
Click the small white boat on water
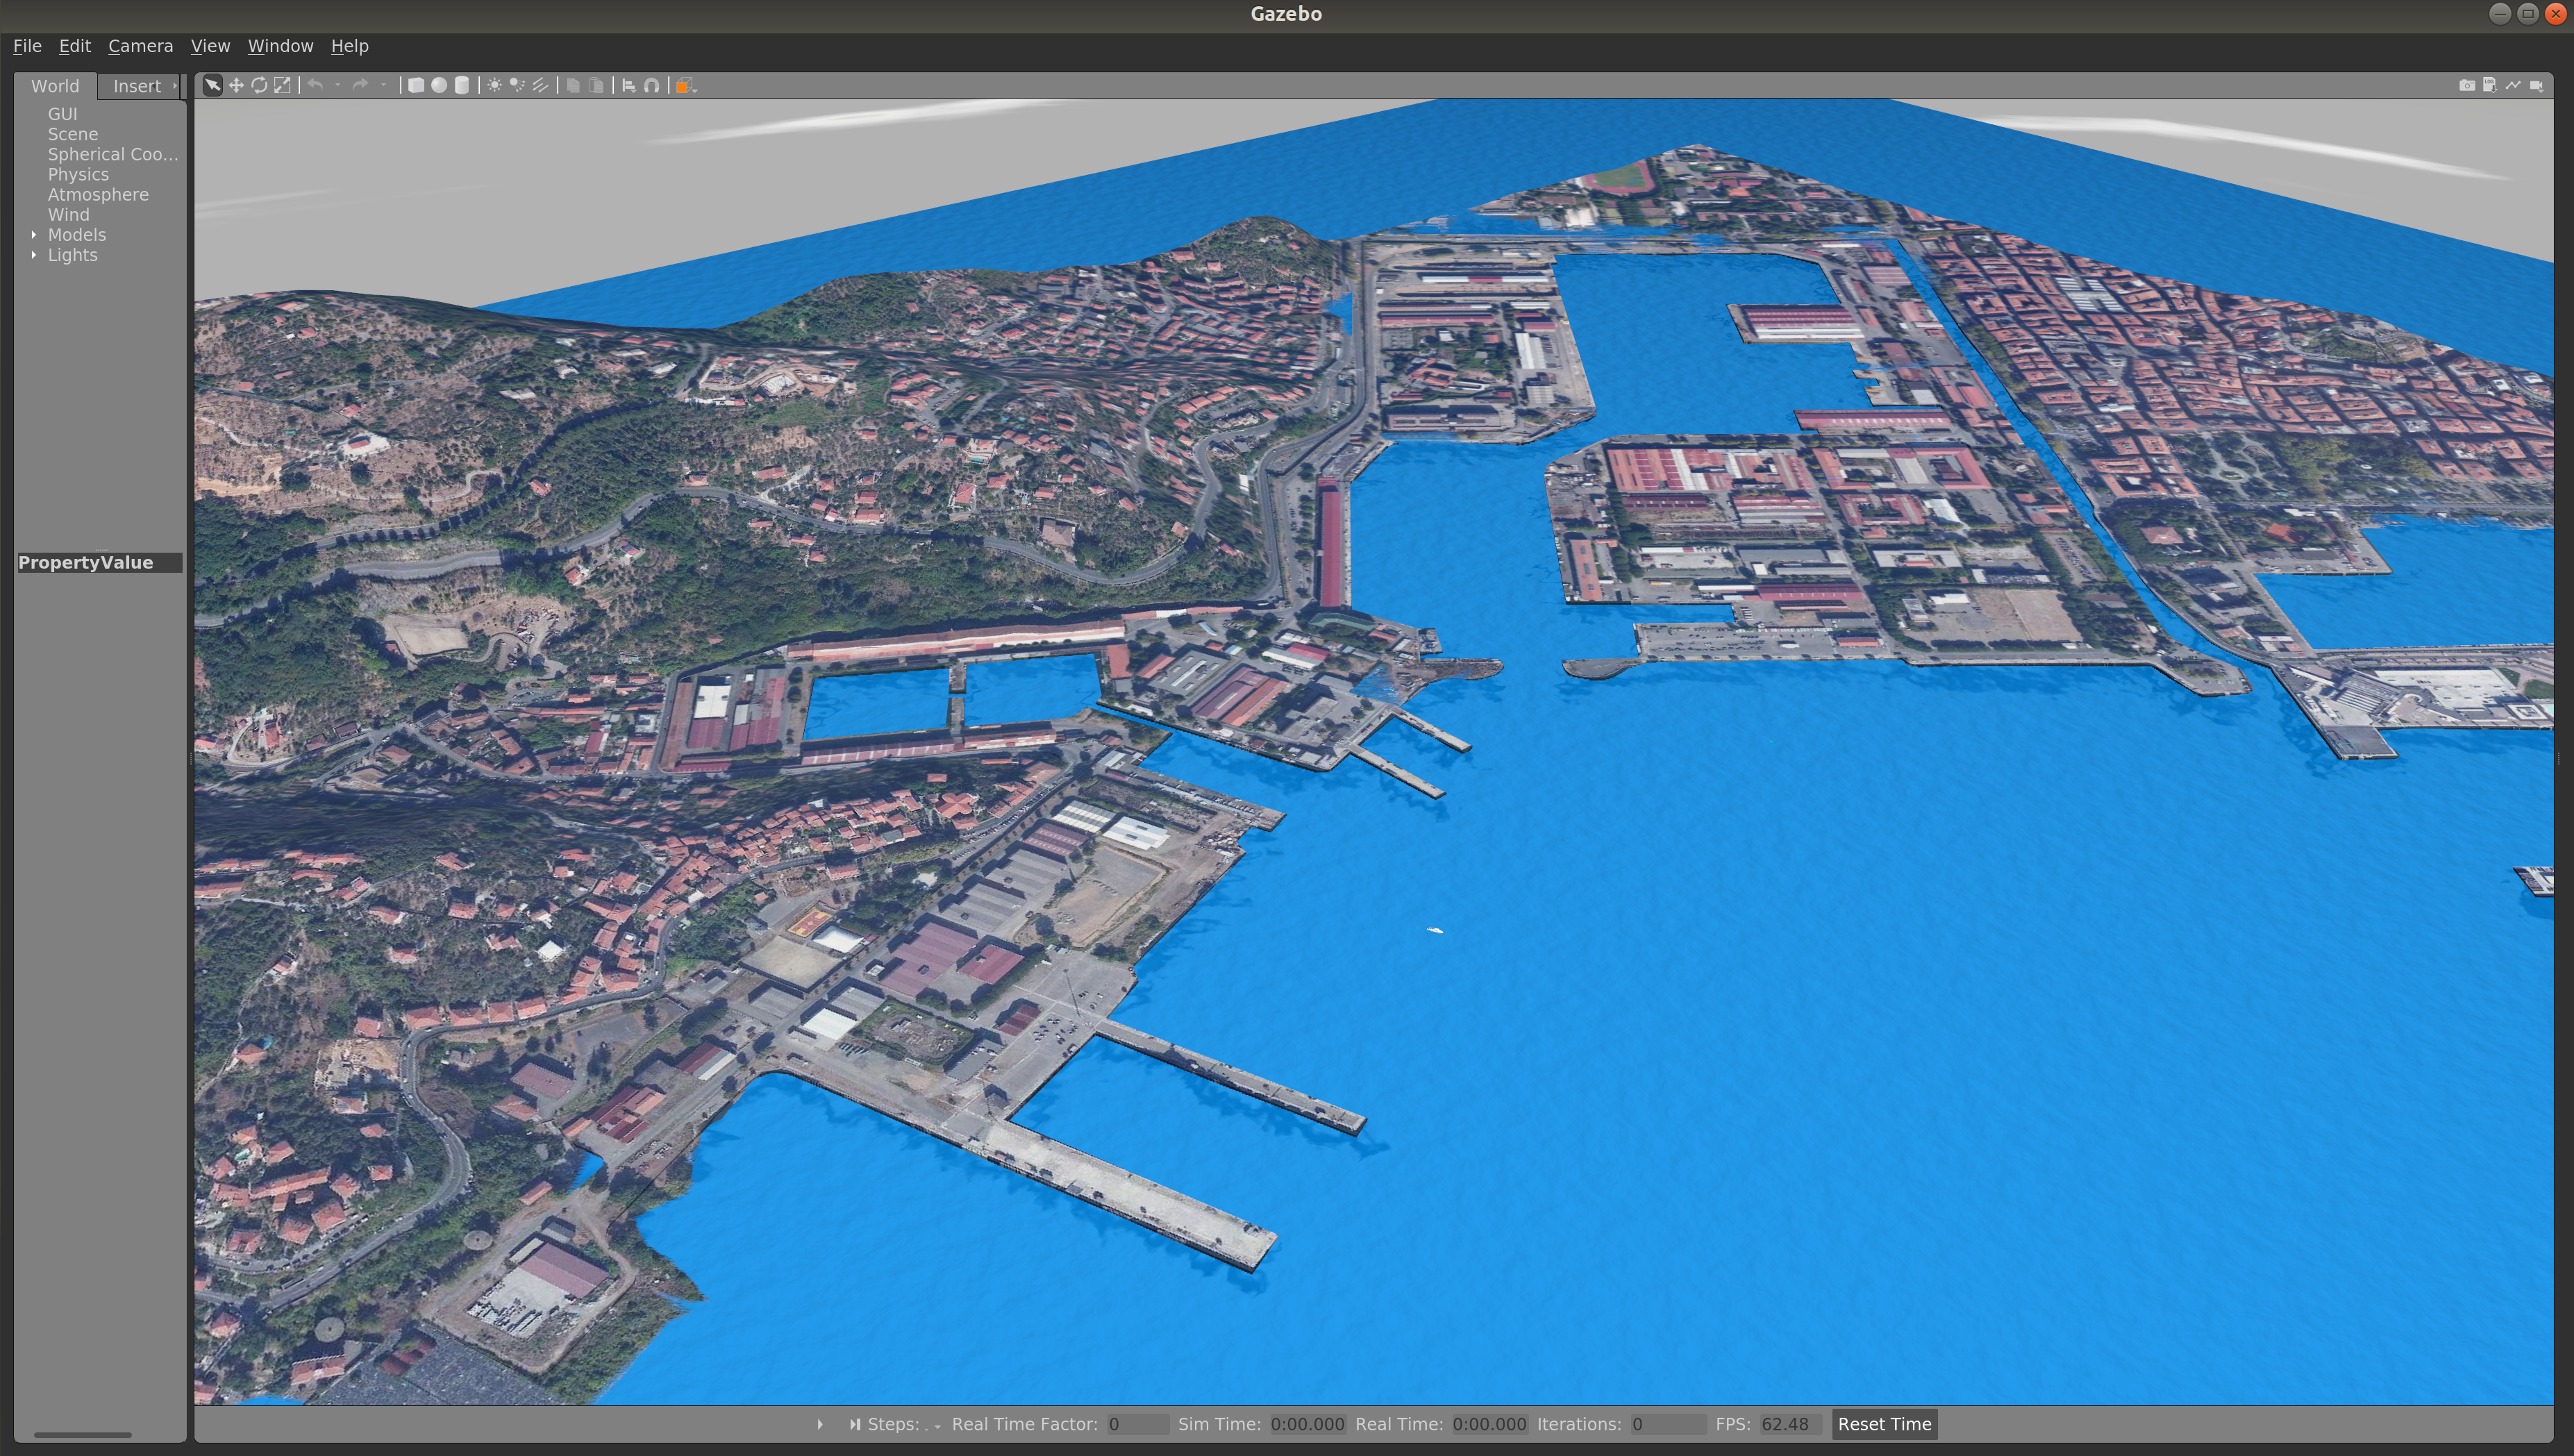point(1435,930)
